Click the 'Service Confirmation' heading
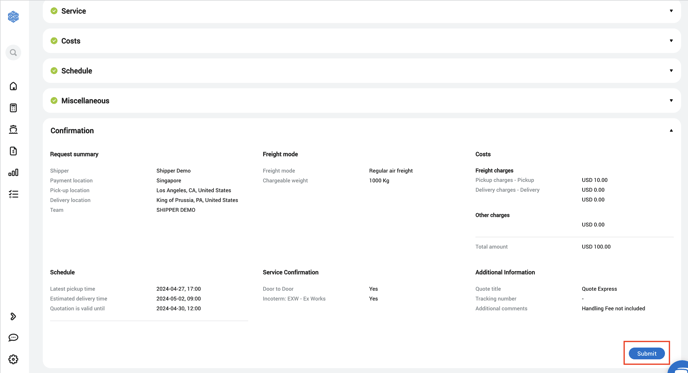The image size is (688, 373). coord(290,272)
